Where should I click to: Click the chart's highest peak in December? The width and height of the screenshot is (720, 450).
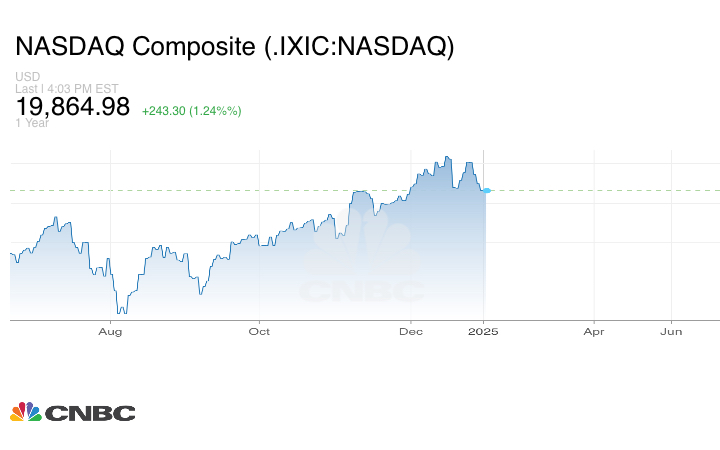[x=447, y=157]
